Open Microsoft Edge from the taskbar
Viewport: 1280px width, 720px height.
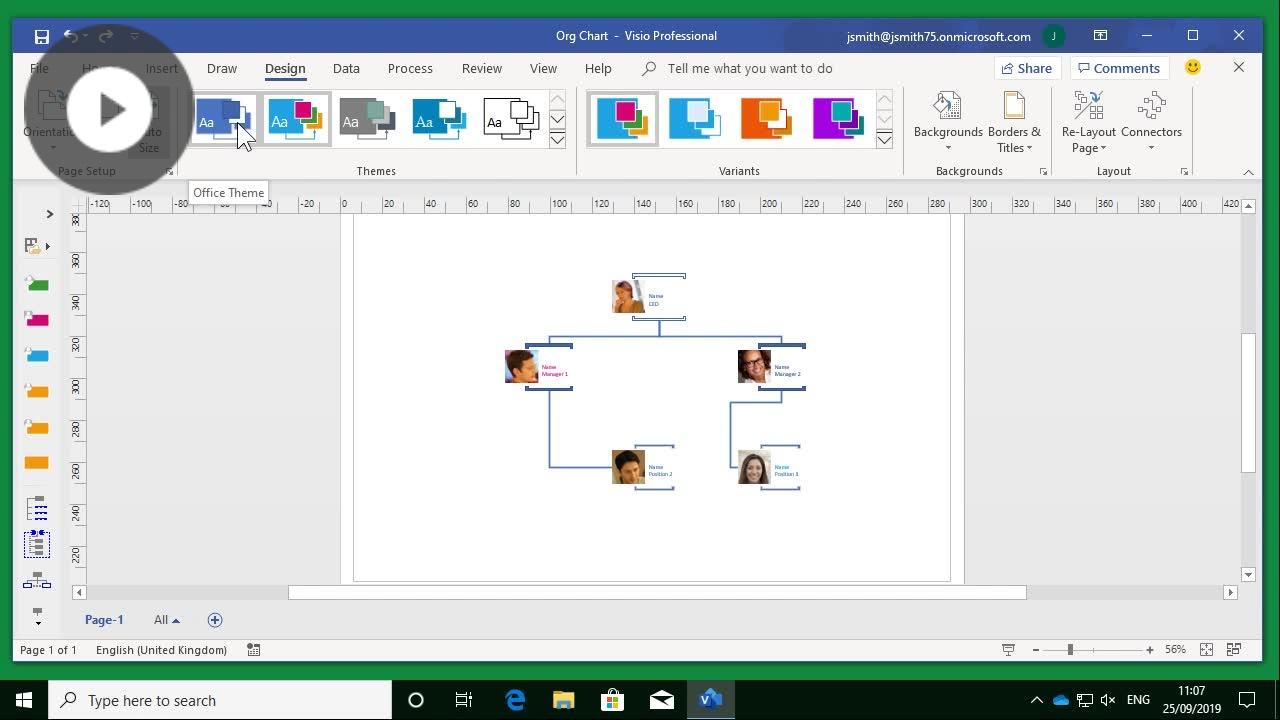coord(515,700)
